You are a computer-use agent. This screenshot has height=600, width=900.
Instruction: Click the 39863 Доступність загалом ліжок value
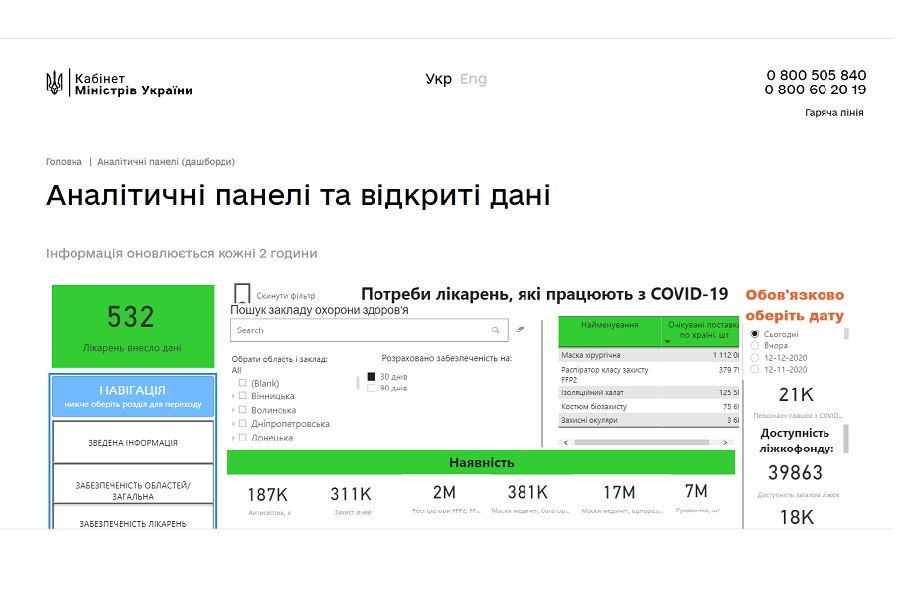(796, 473)
